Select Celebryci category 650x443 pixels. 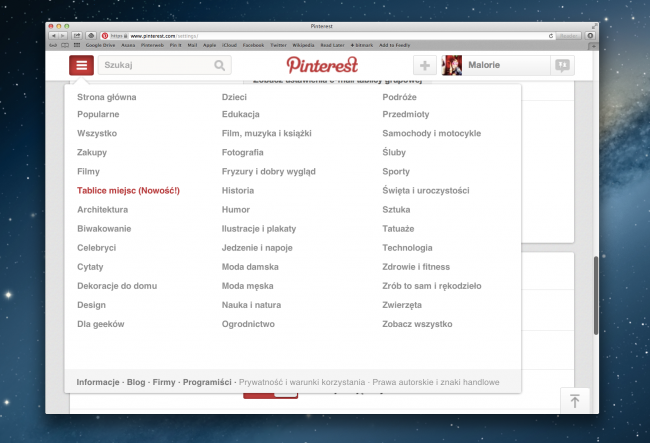(x=97, y=248)
